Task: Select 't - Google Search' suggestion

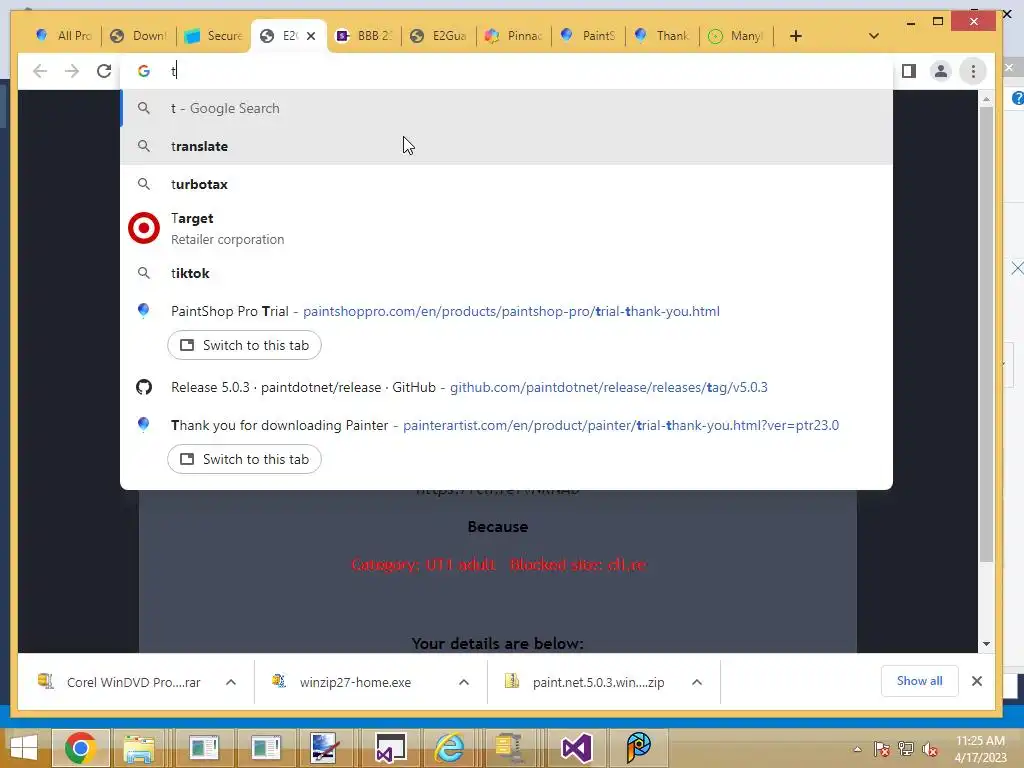Action: [x=506, y=108]
